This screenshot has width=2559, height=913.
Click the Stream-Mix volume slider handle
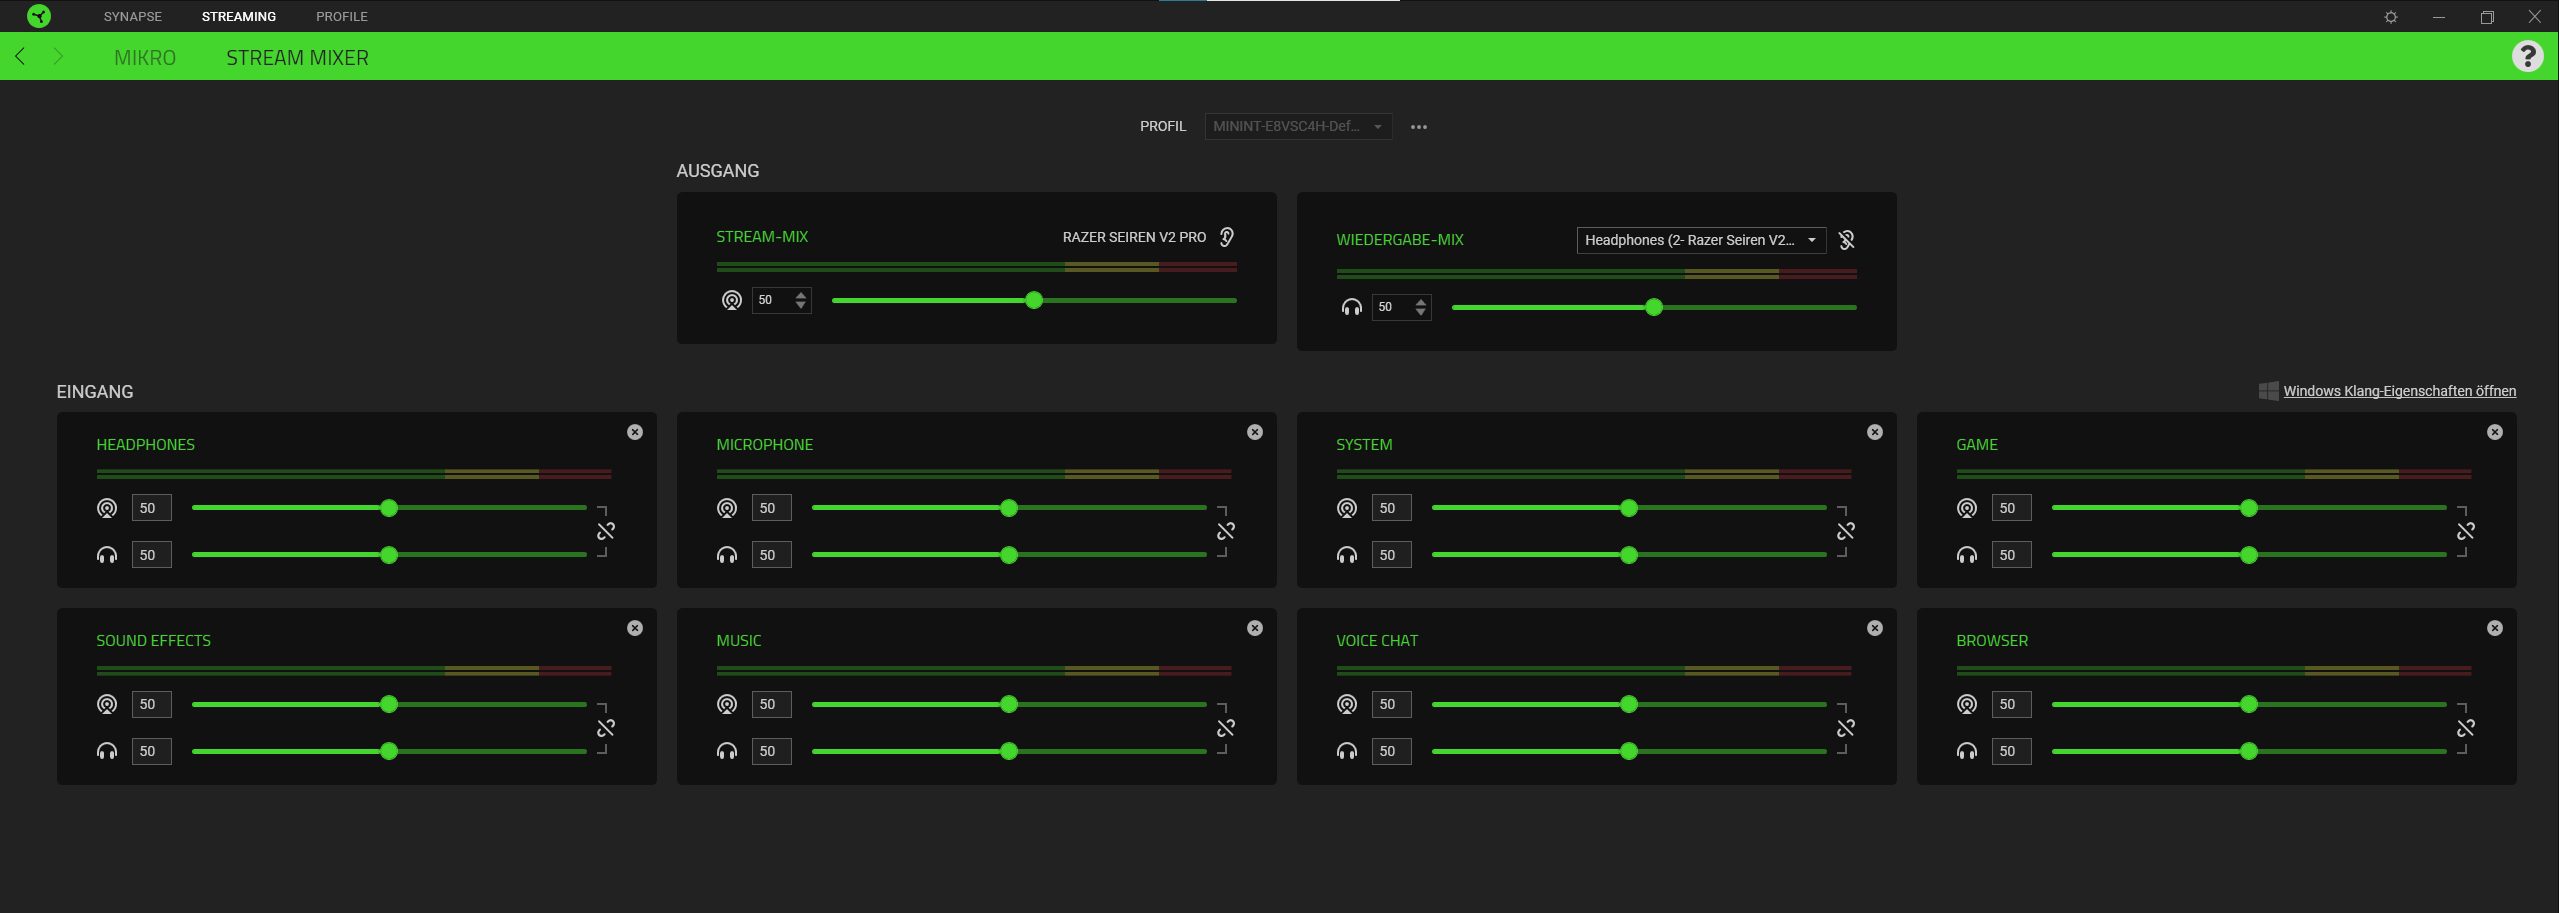pyautogui.click(x=1034, y=300)
